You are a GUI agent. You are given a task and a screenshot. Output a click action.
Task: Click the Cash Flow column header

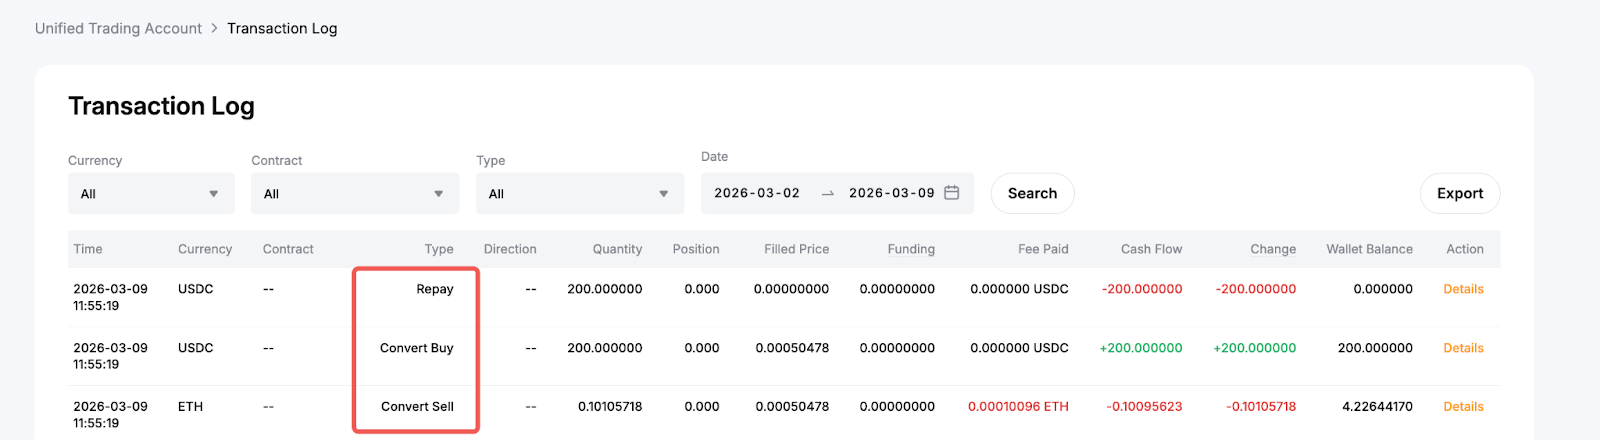tap(1151, 249)
